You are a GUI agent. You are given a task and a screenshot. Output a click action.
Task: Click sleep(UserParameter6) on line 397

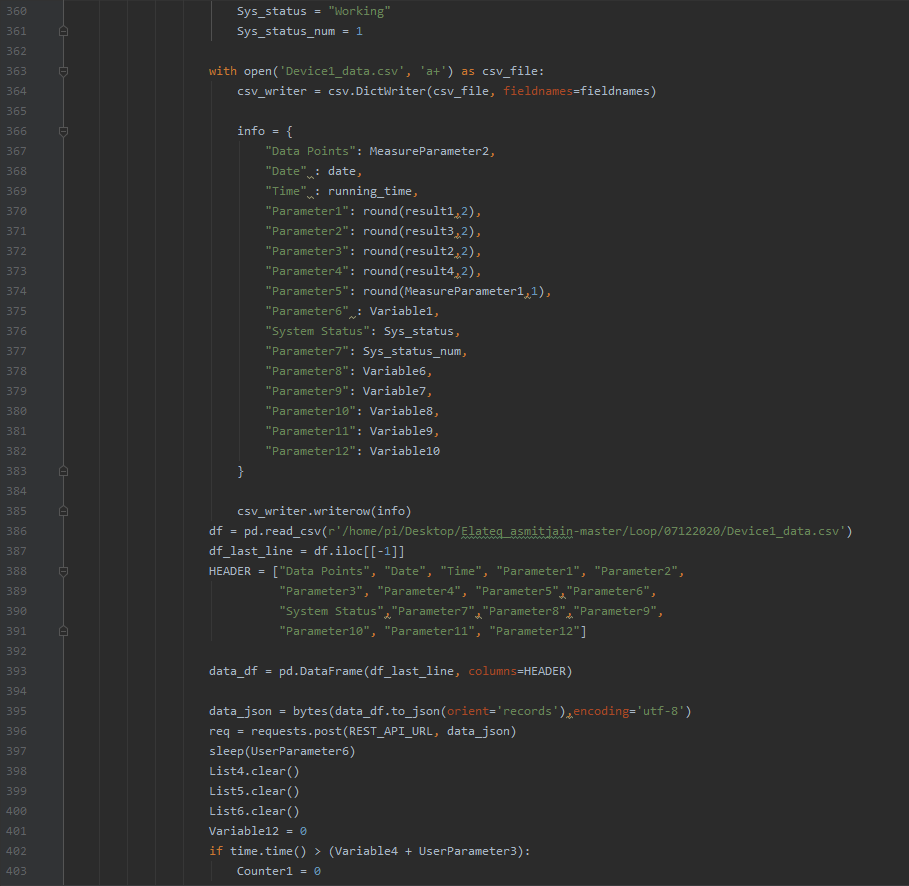(x=282, y=751)
